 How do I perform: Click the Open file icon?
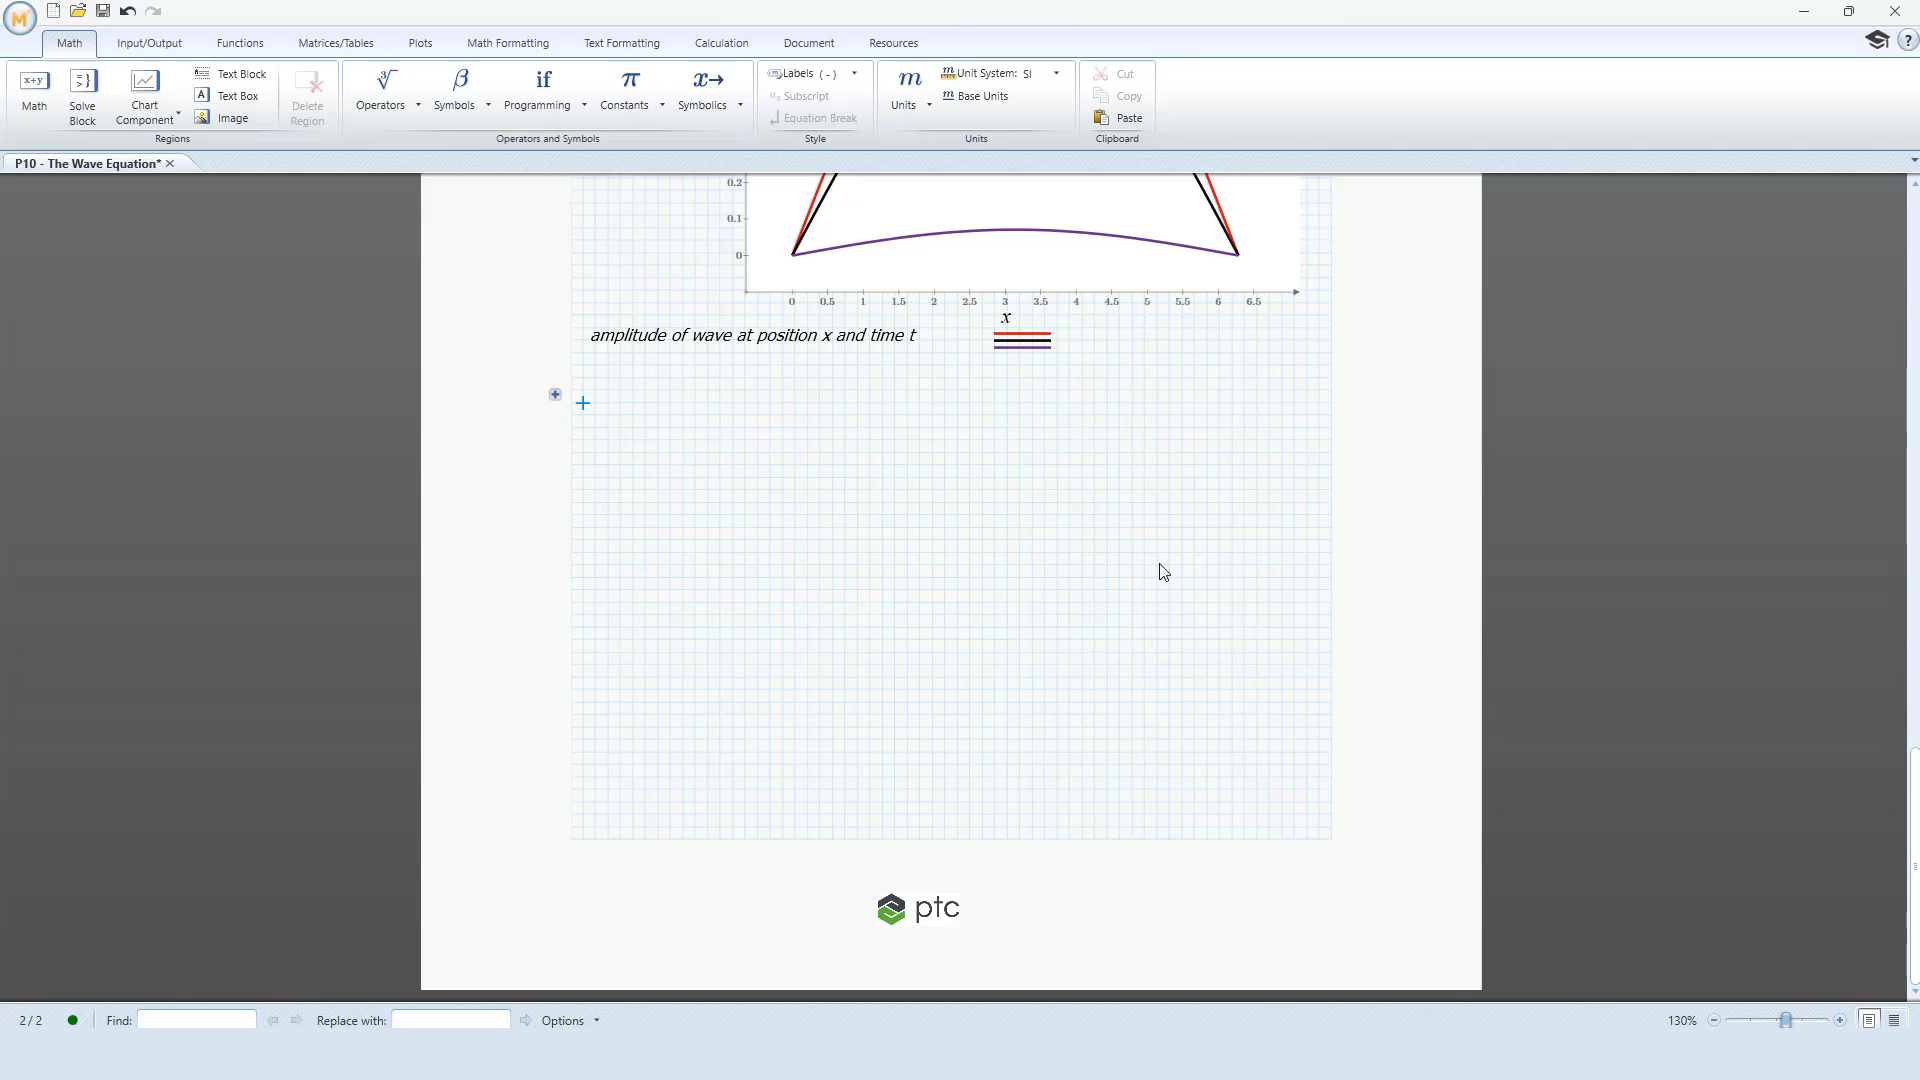pos(78,11)
